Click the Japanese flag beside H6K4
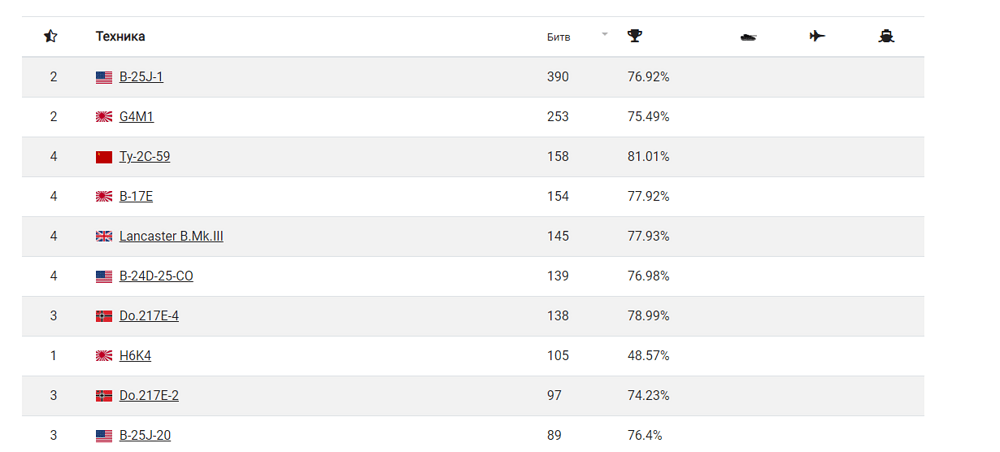This screenshot has width=1000, height=452. tap(104, 356)
